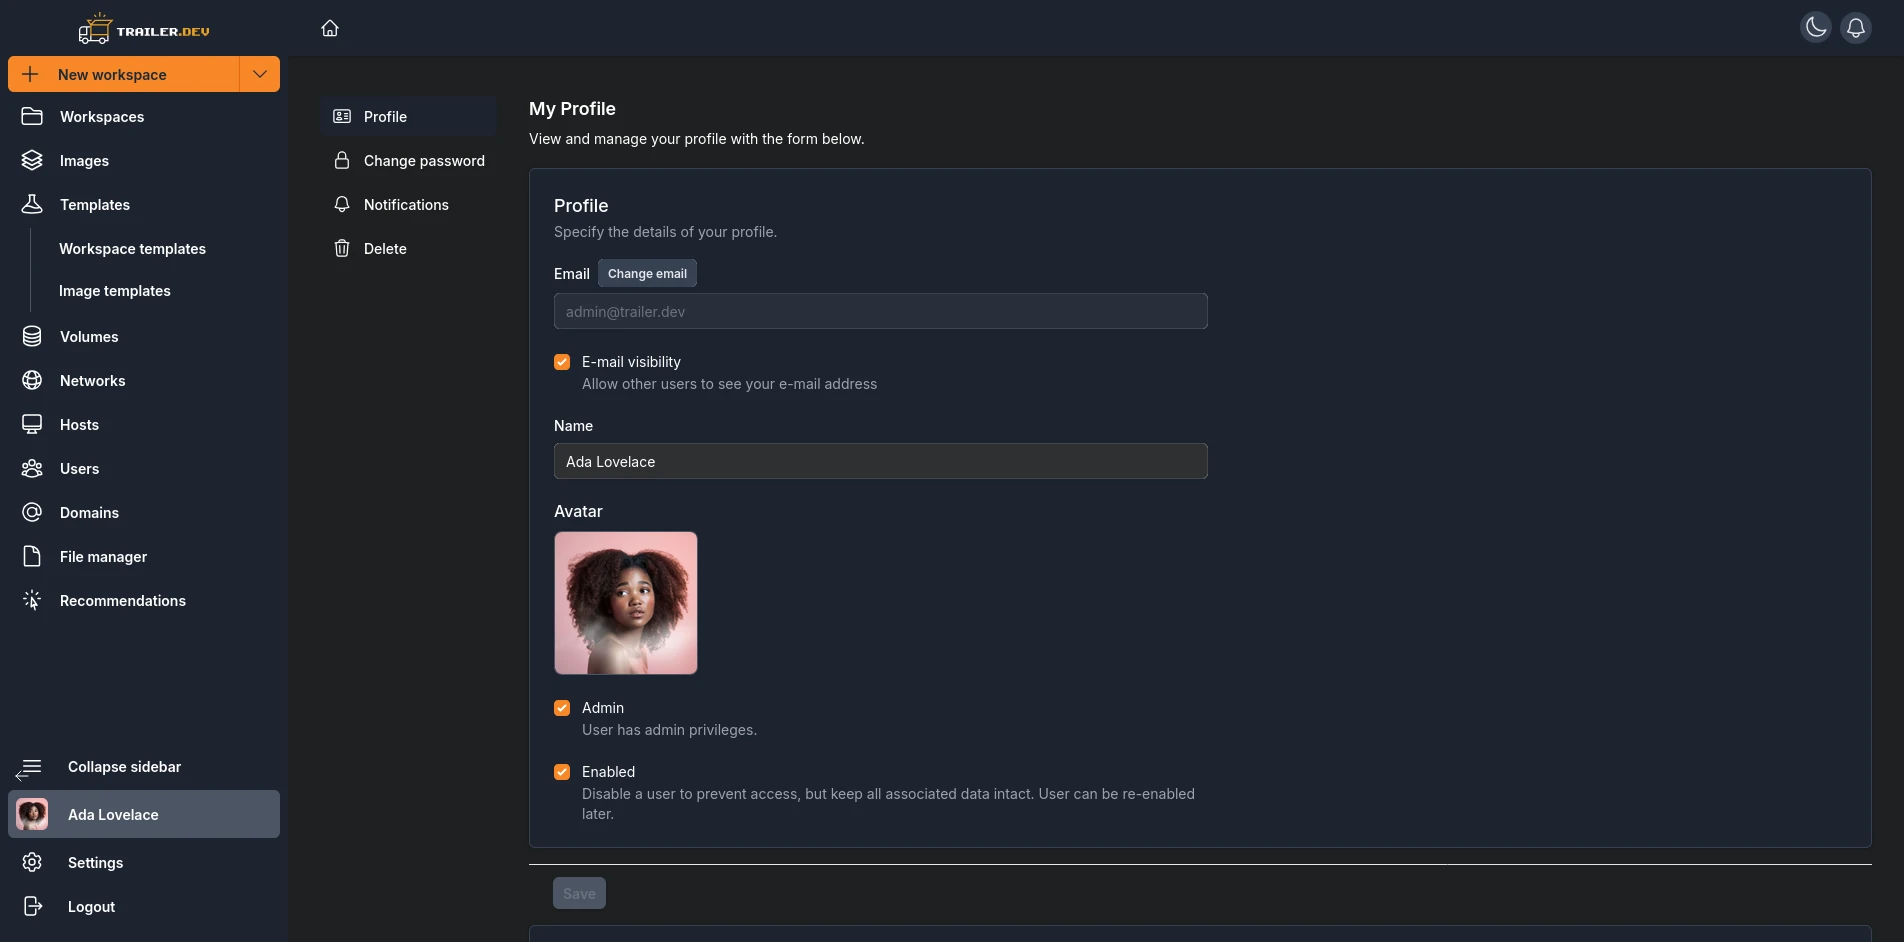Viewport: 1904px width, 942px height.
Task: Select the Profile tab label
Action: (x=385, y=116)
